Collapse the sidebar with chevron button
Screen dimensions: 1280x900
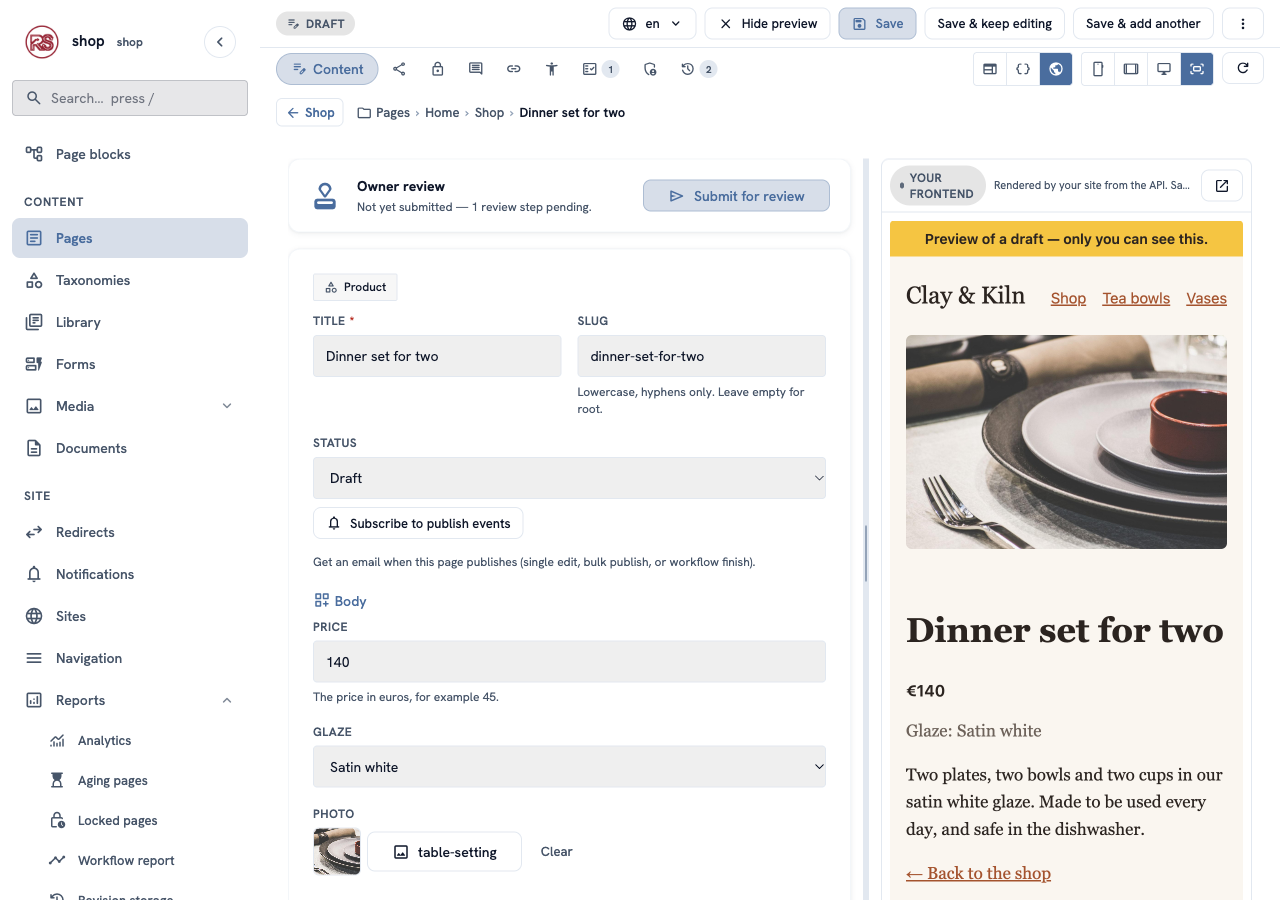(220, 42)
